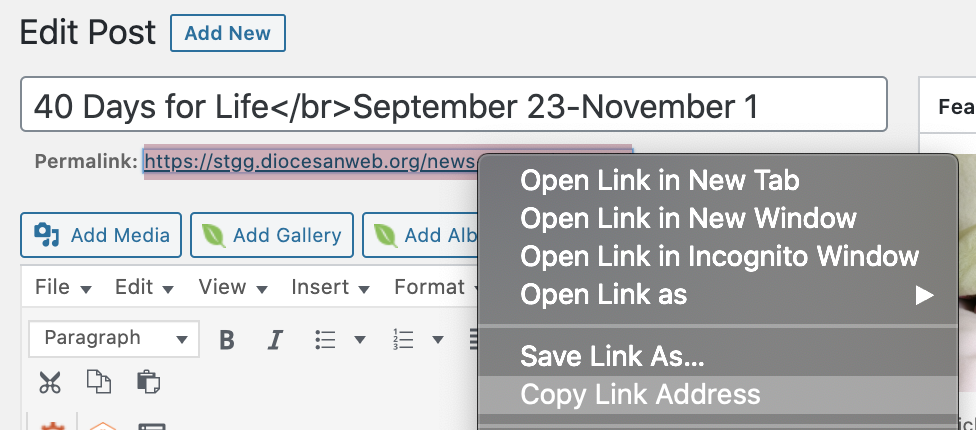Click the Add Media button

(101, 236)
